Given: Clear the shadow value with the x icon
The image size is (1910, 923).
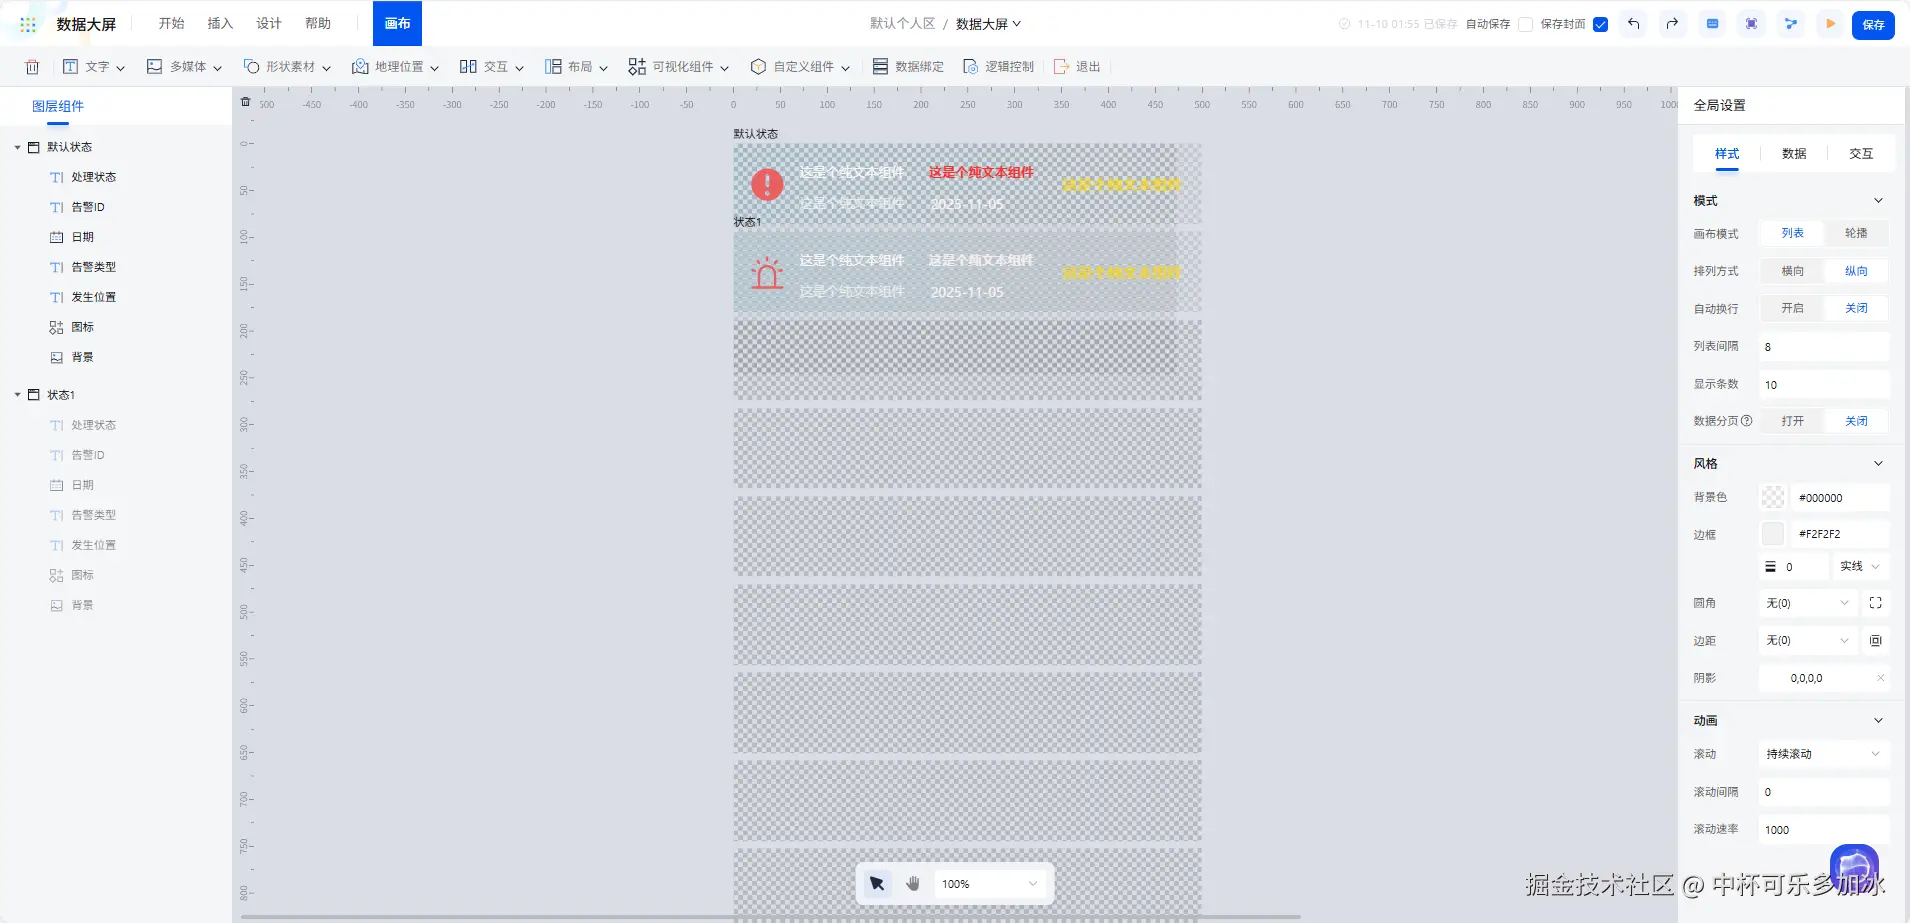Looking at the screenshot, I should [x=1880, y=678].
